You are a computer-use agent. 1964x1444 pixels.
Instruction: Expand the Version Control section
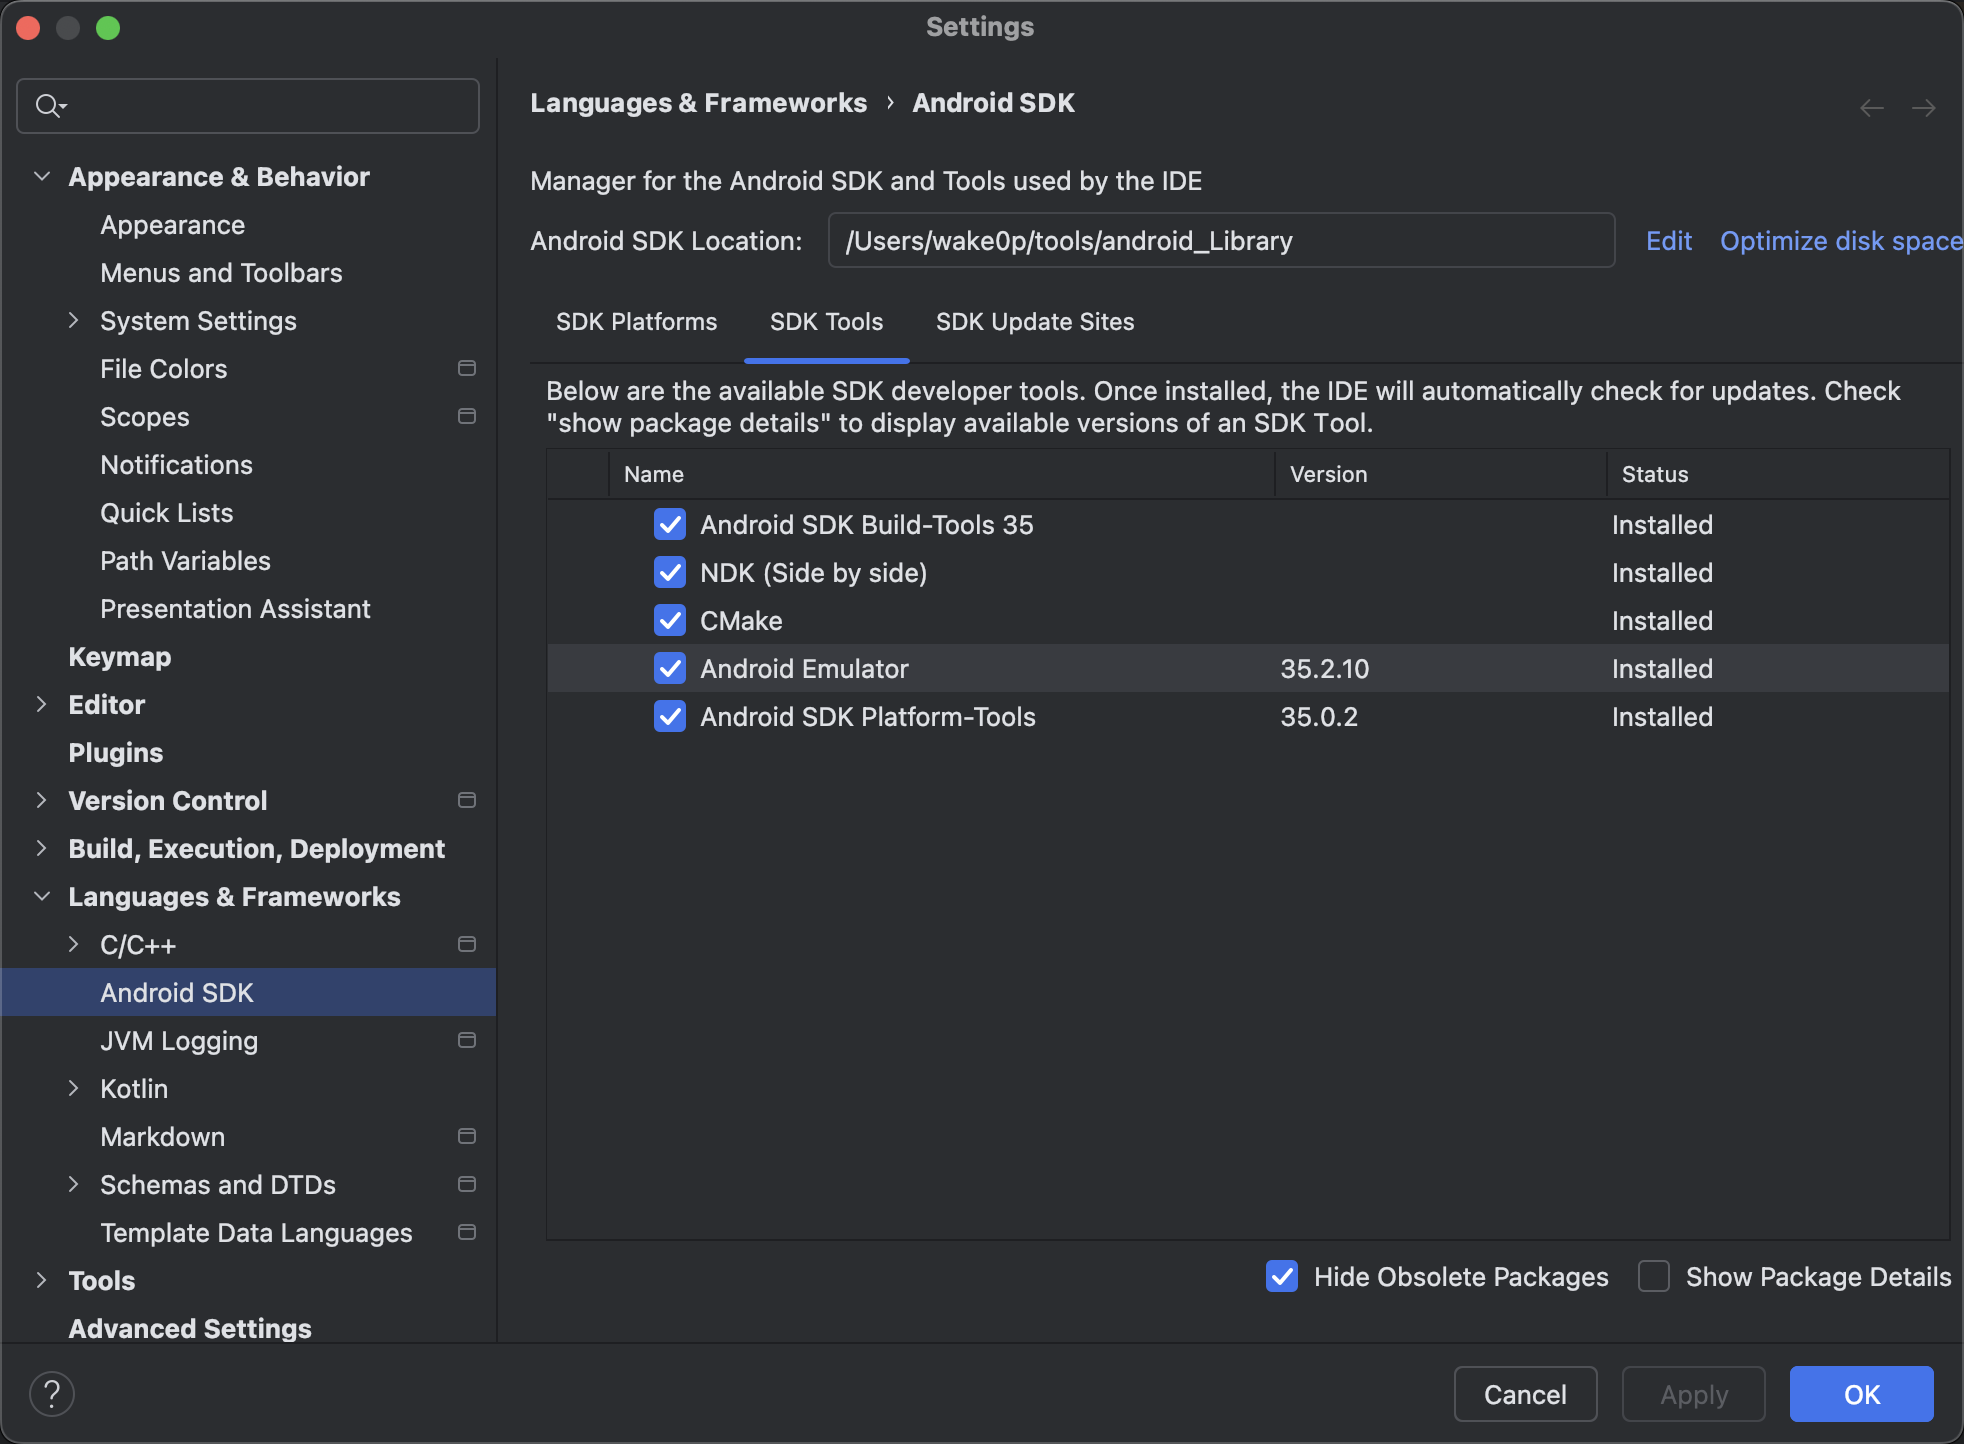point(41,800)
